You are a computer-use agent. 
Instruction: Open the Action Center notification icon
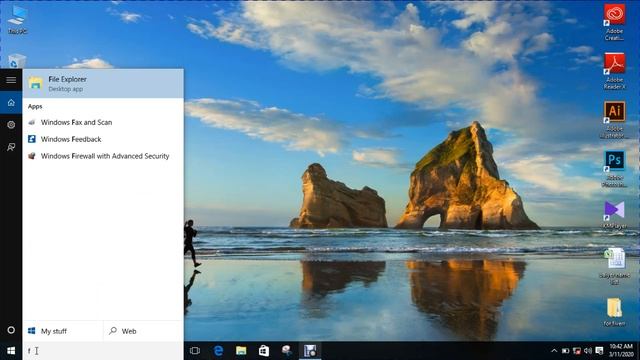[599, 351]
